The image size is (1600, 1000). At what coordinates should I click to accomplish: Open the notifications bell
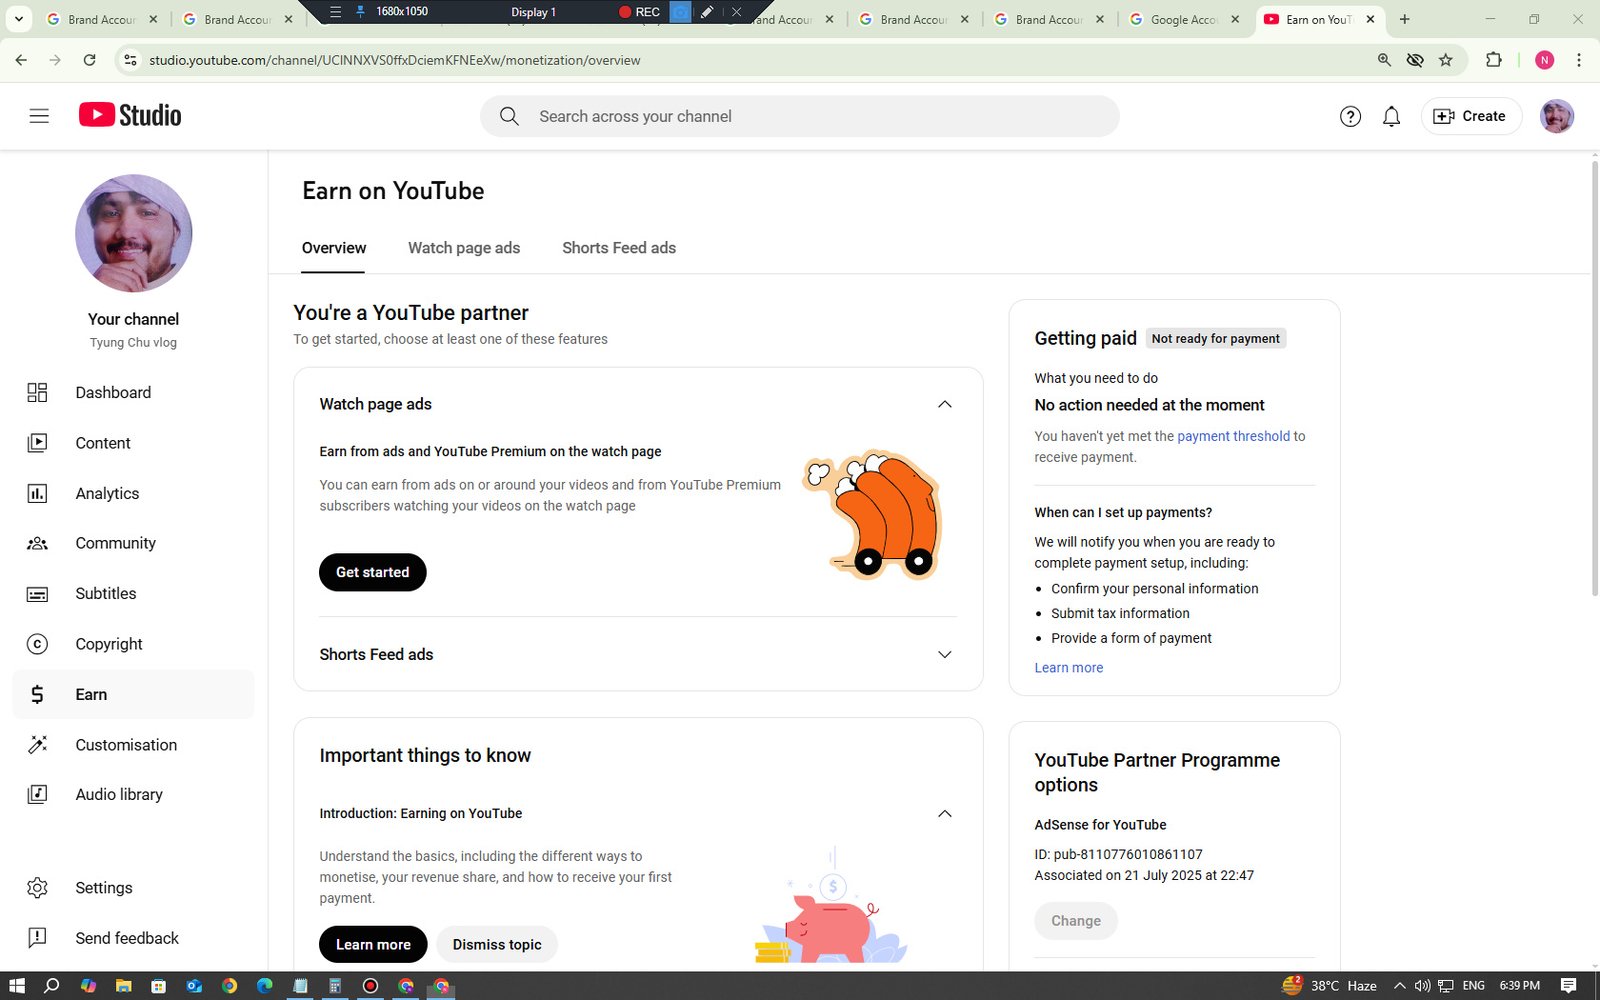pyautogui.click(x=1391, y=116)
